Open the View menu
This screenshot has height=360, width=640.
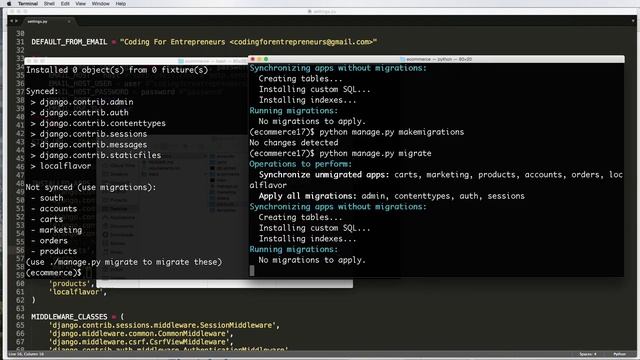click(80, 4)
